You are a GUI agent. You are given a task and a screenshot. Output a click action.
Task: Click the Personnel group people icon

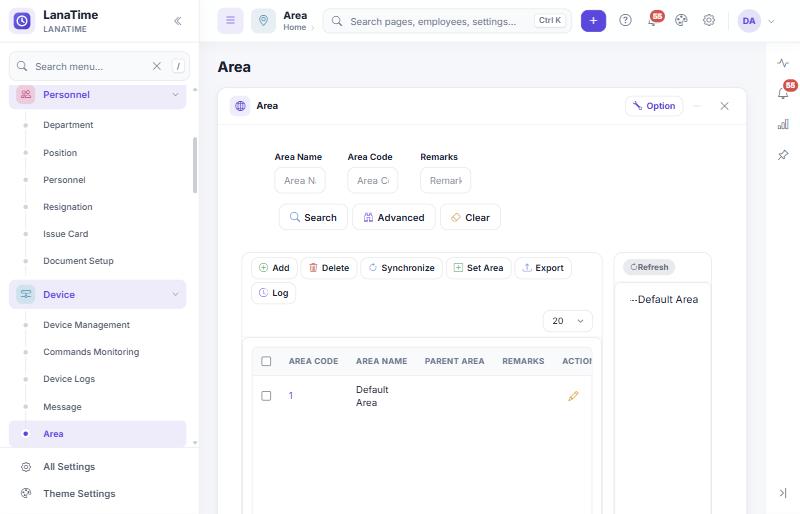[26, 94]
